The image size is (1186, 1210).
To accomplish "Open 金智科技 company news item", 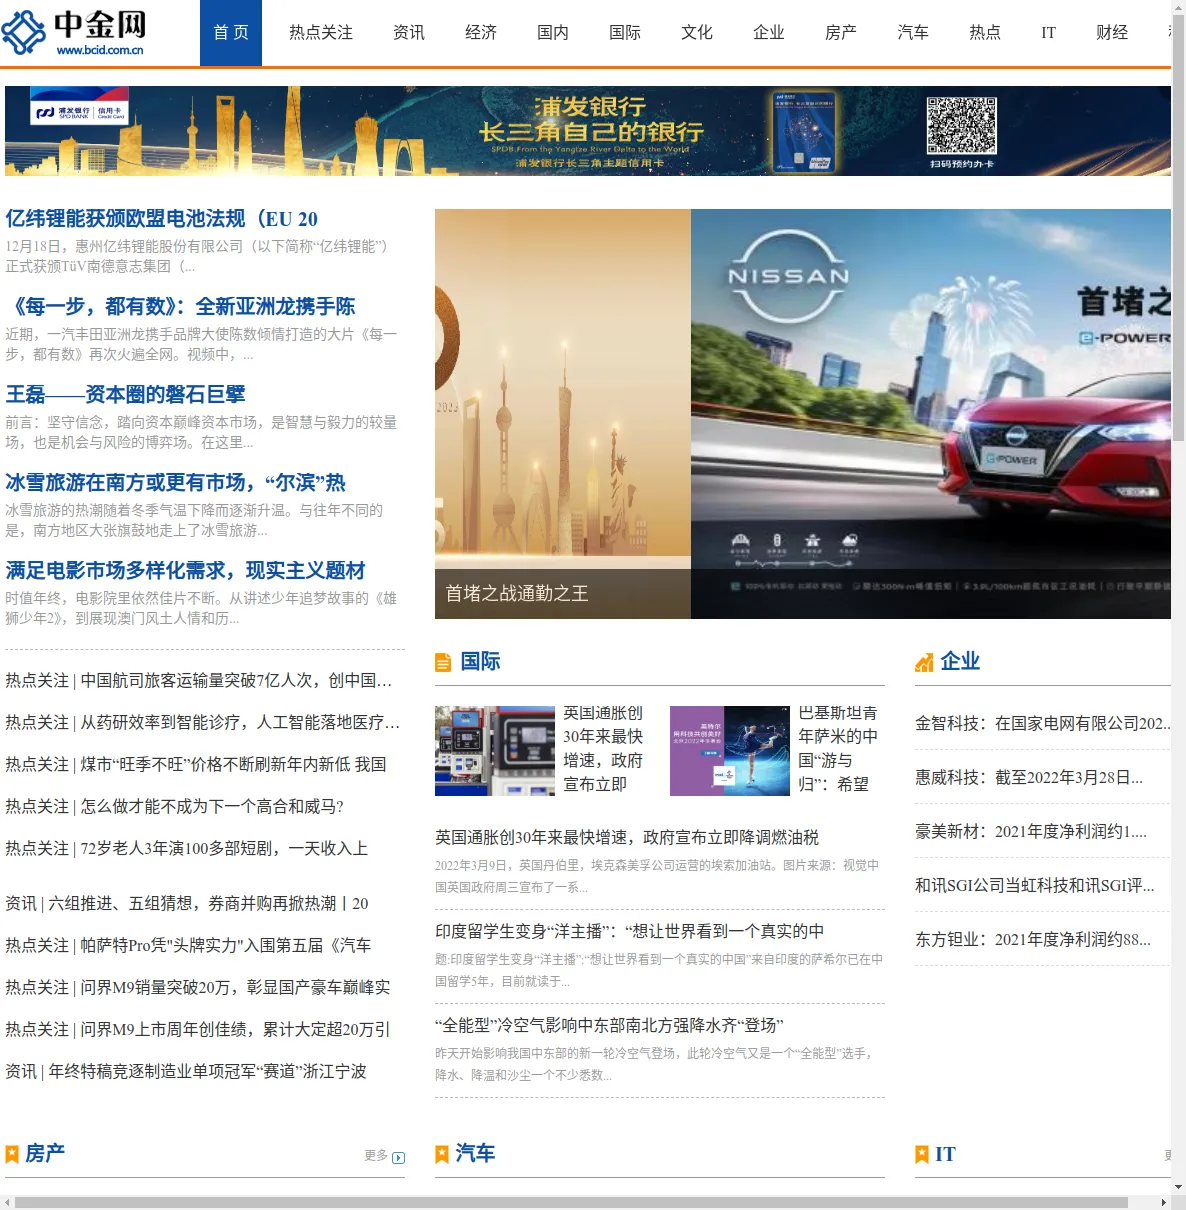I will coord(1043,724).
